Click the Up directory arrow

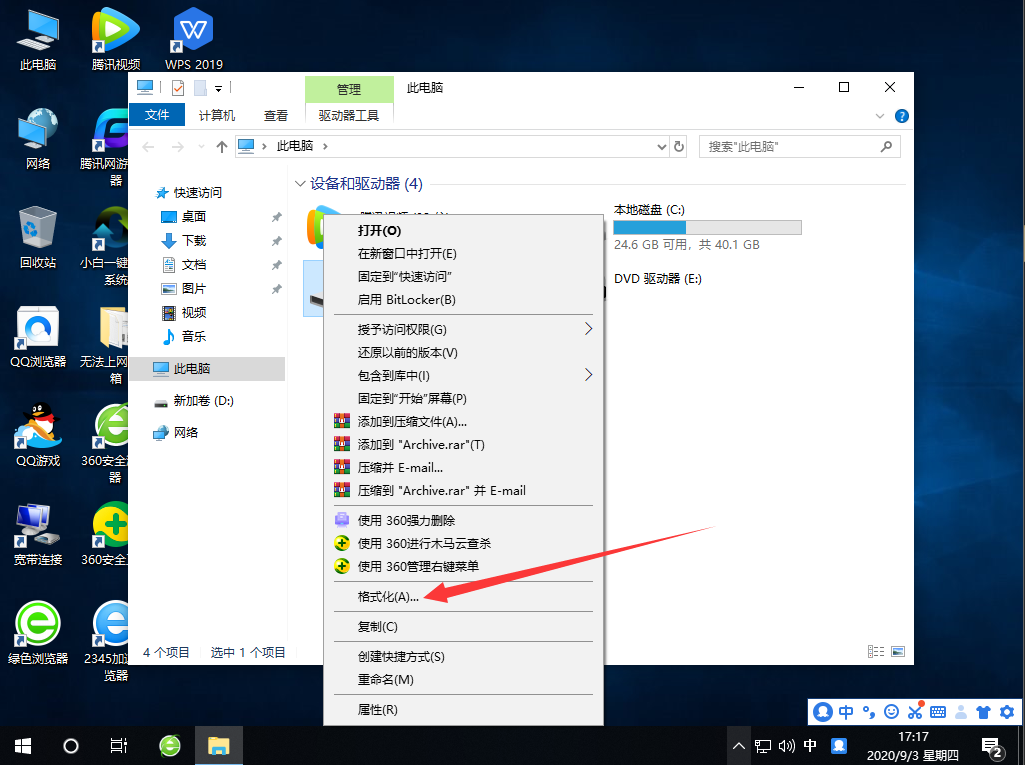coord(222,146)
